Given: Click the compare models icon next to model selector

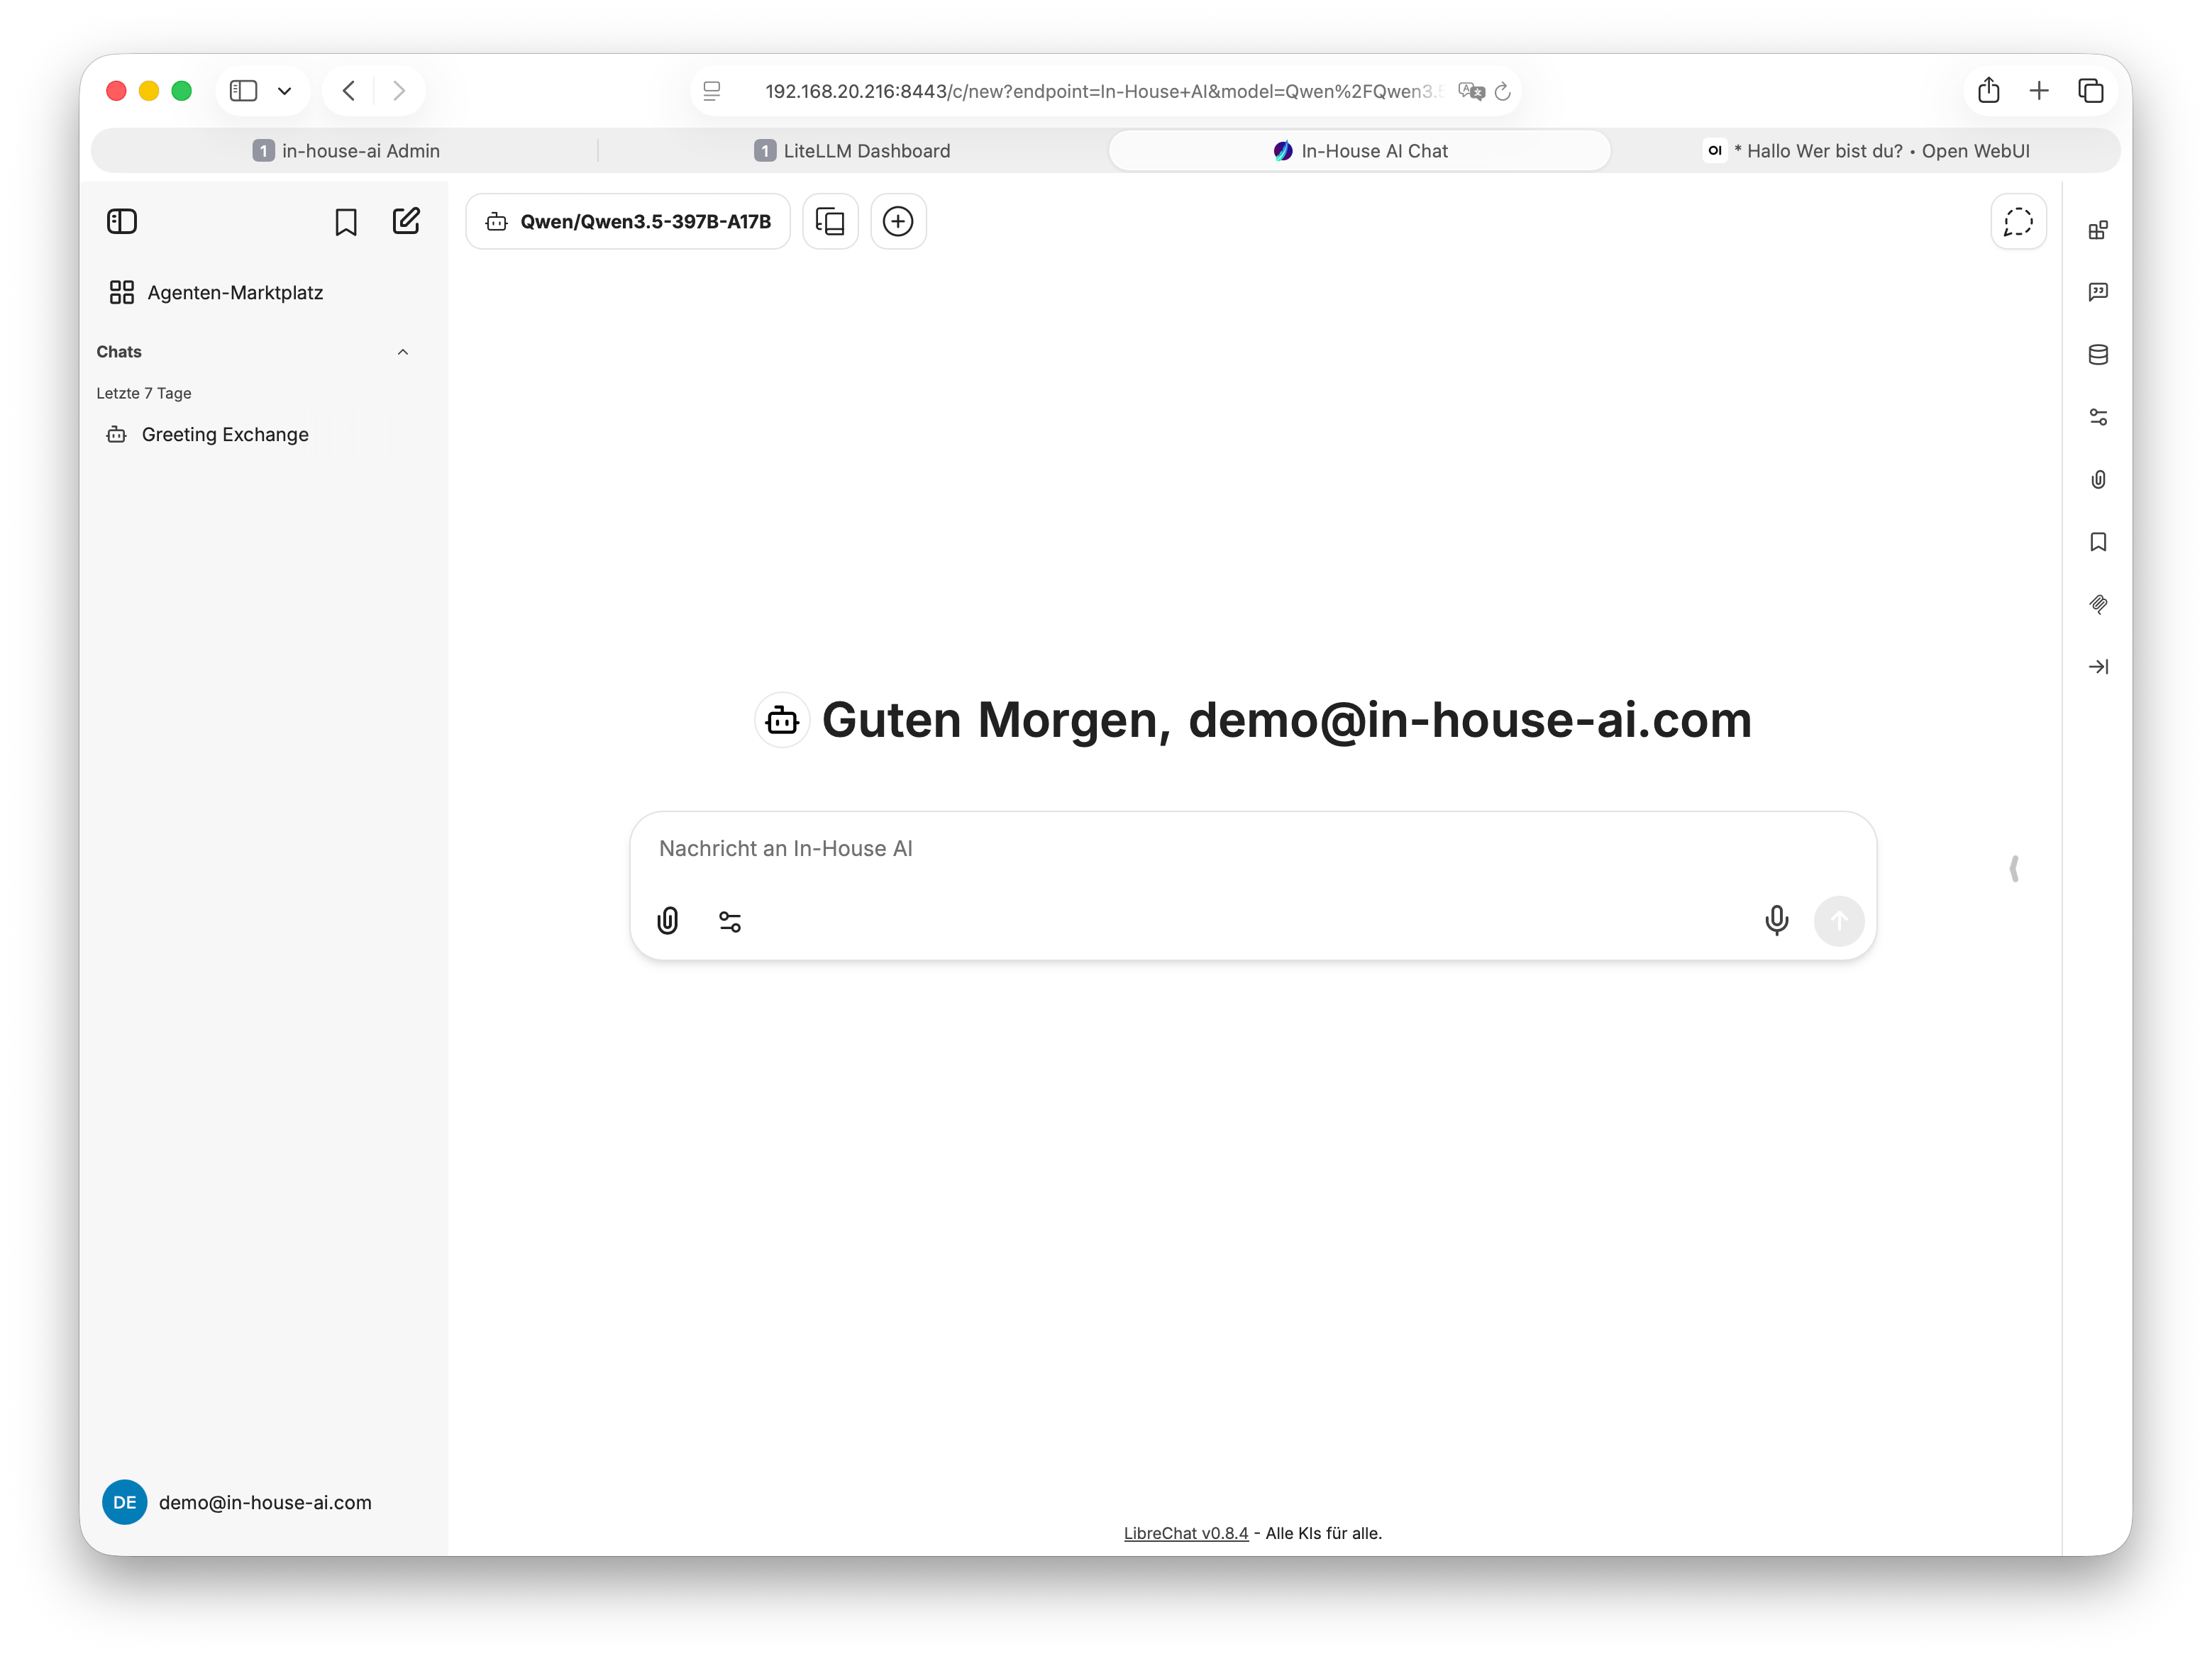Looking at the screenshot, I should coord(830,221).
